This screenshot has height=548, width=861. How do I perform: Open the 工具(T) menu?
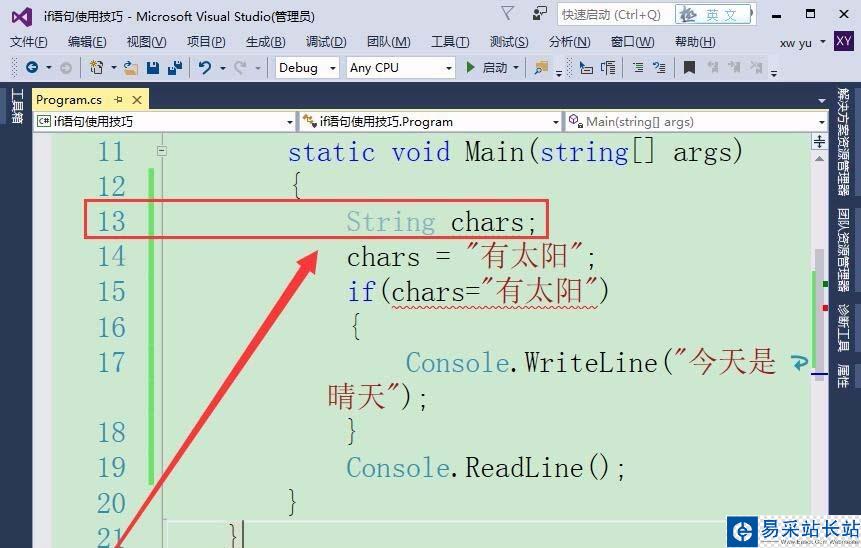pyautogui.click(x=450, y=42)
